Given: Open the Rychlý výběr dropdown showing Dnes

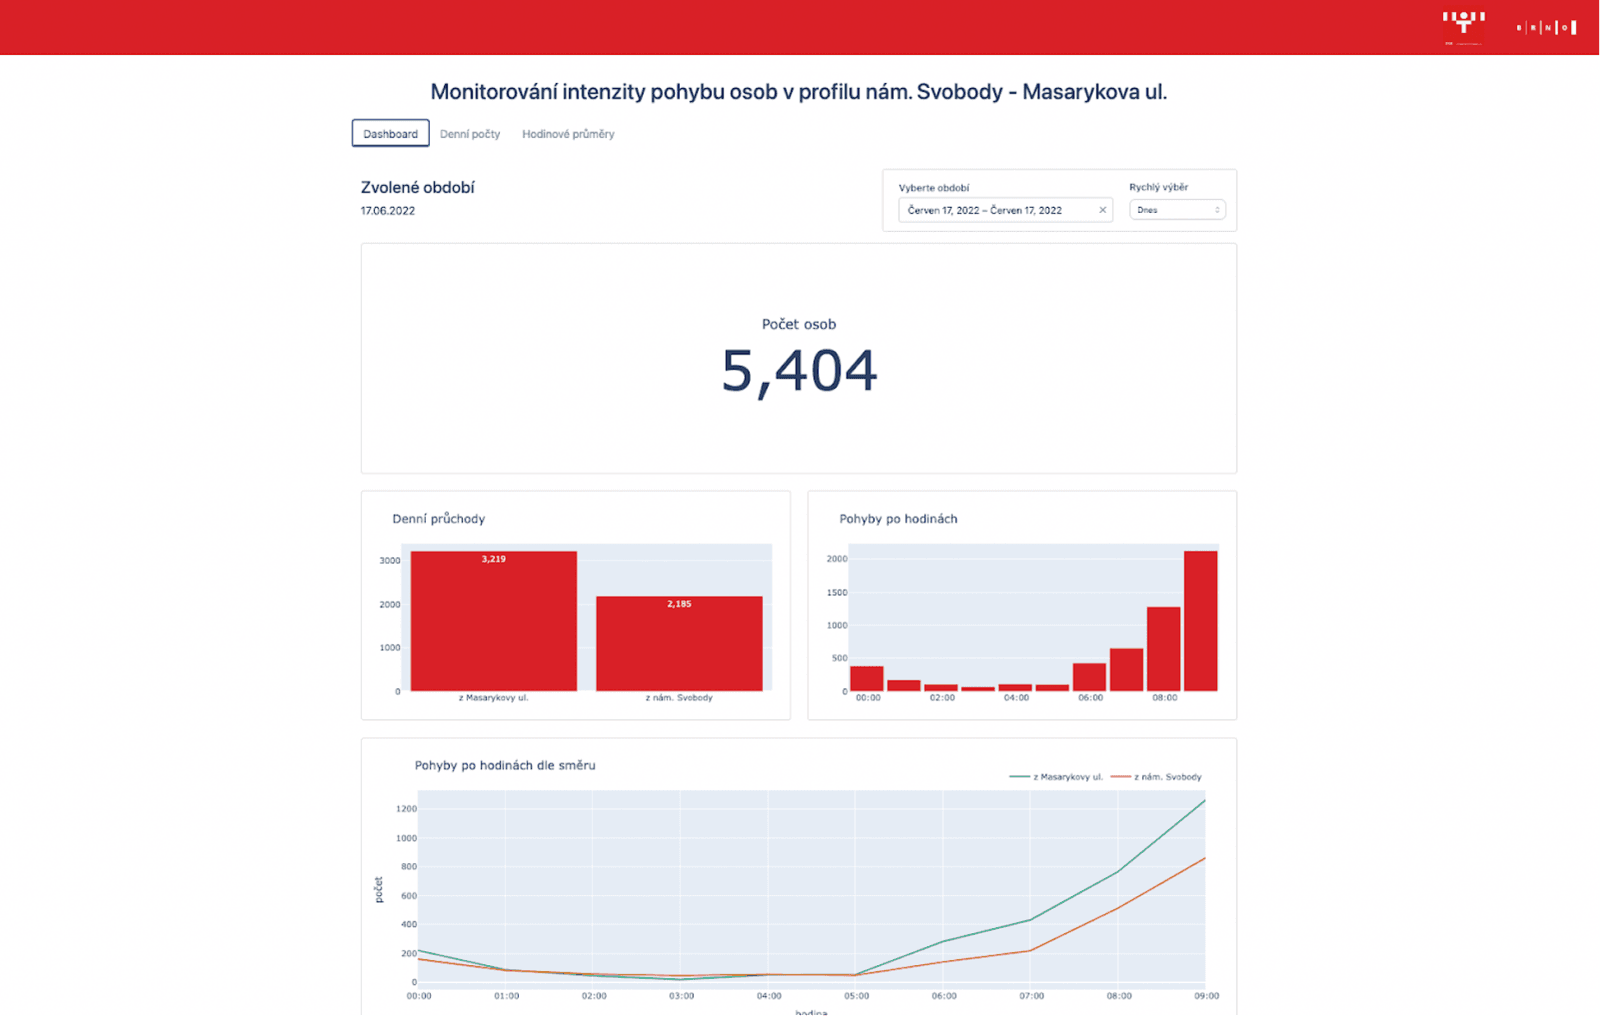Looking at the screenshot, I should click(1177, 210).
